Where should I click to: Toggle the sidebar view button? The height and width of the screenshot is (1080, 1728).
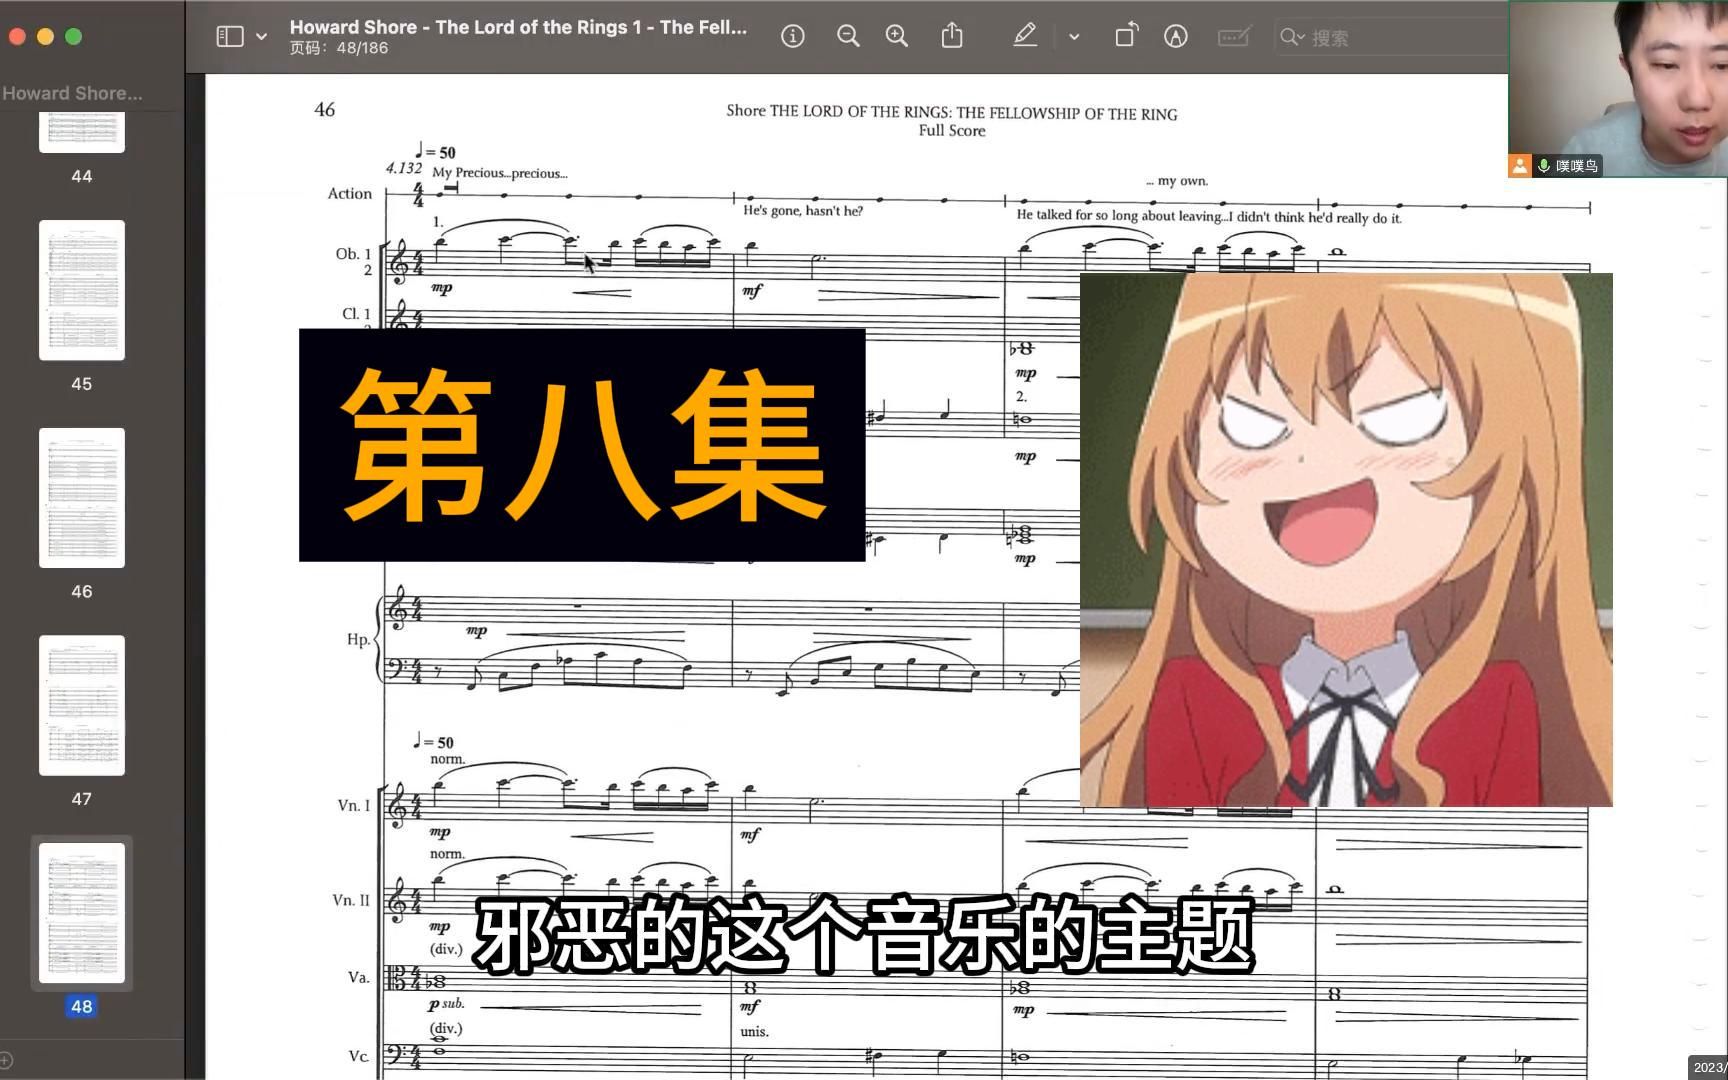230,36
